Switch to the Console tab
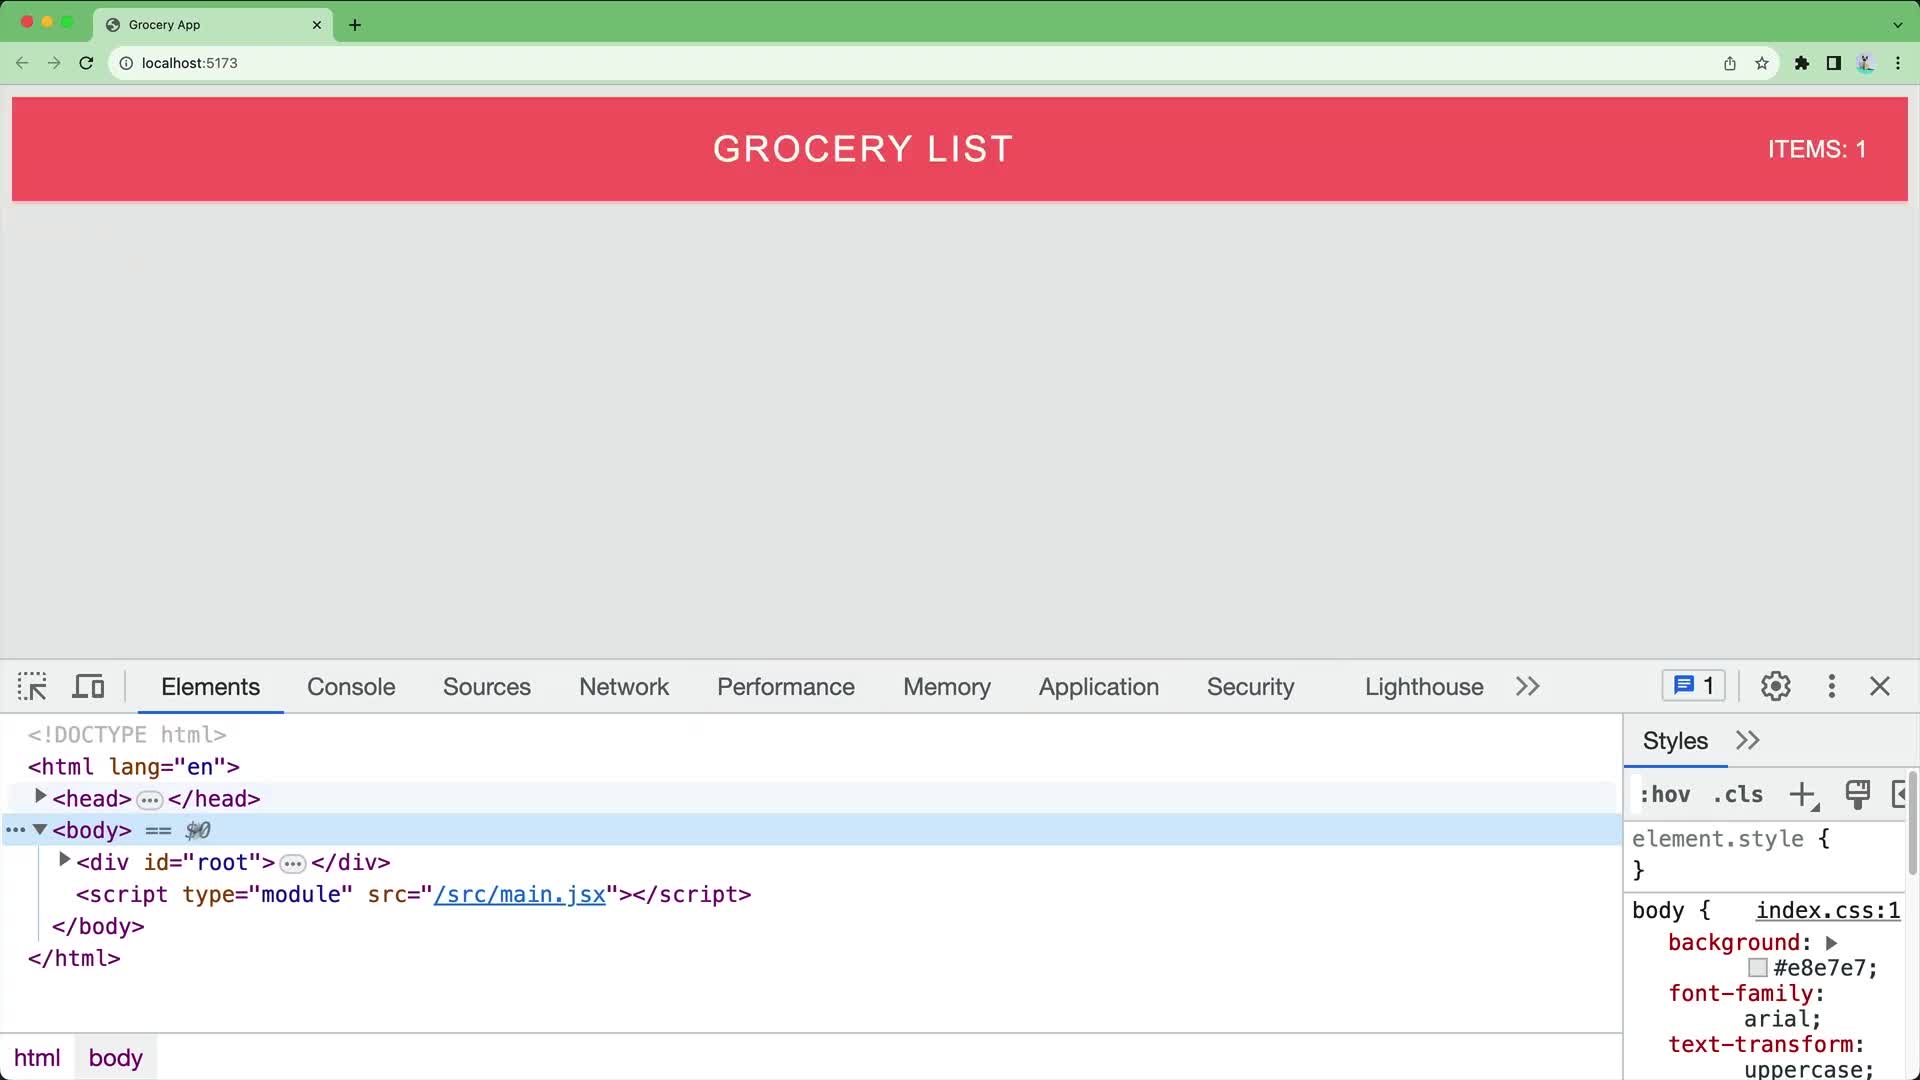Image resolution: width=1920 pixels, height=1080 pixels. coord(350,686)
